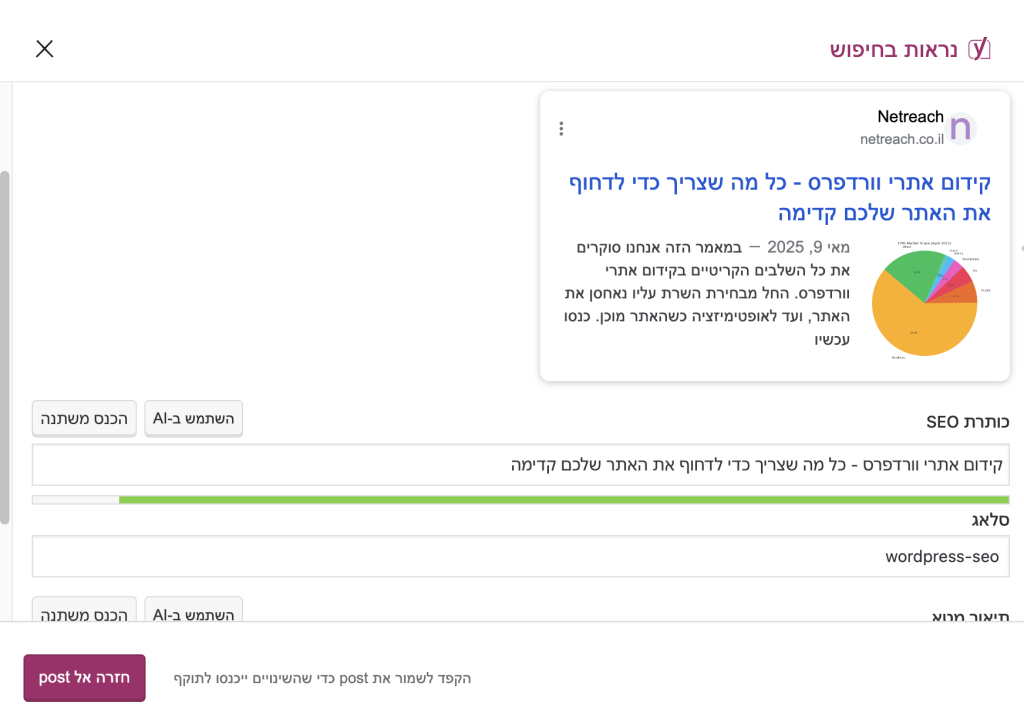Close the search appearance modal with X
The width and height of the screenshot is (1024, 726).
44,49
